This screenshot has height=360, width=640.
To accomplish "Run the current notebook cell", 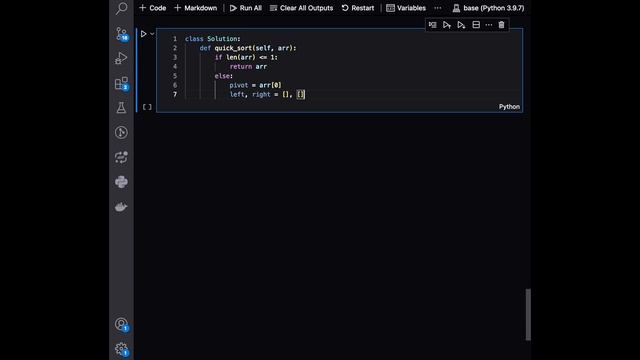I will 144,34.
